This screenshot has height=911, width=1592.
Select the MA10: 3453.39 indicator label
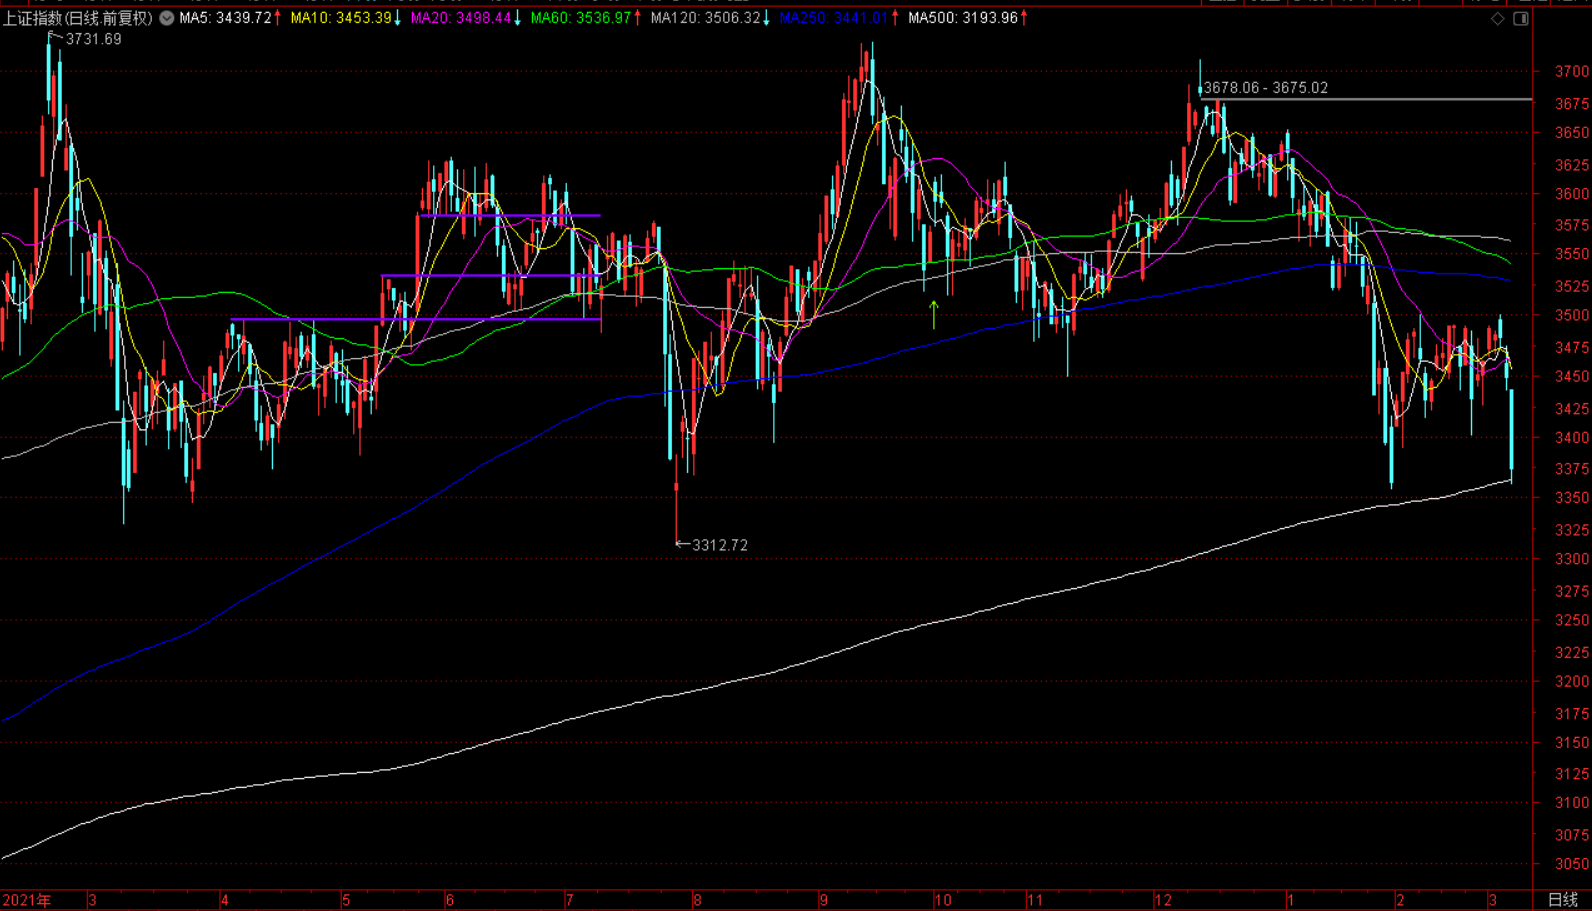(x=340, y=18)
